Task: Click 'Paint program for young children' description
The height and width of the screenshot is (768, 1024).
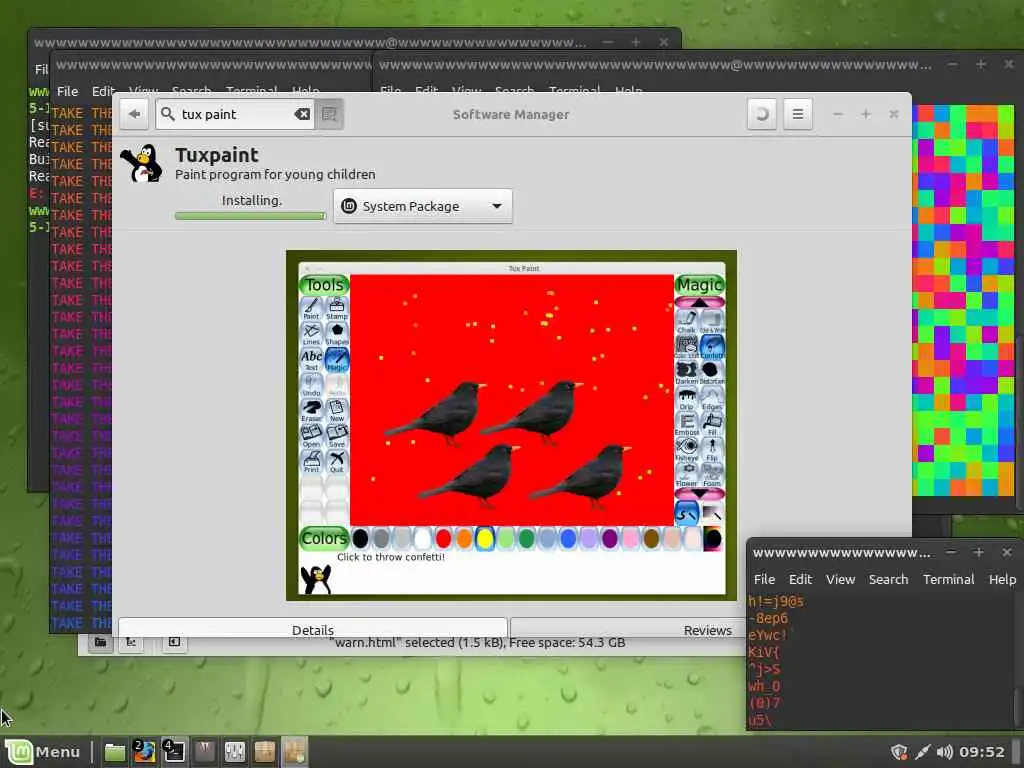Action: (275, 174)
